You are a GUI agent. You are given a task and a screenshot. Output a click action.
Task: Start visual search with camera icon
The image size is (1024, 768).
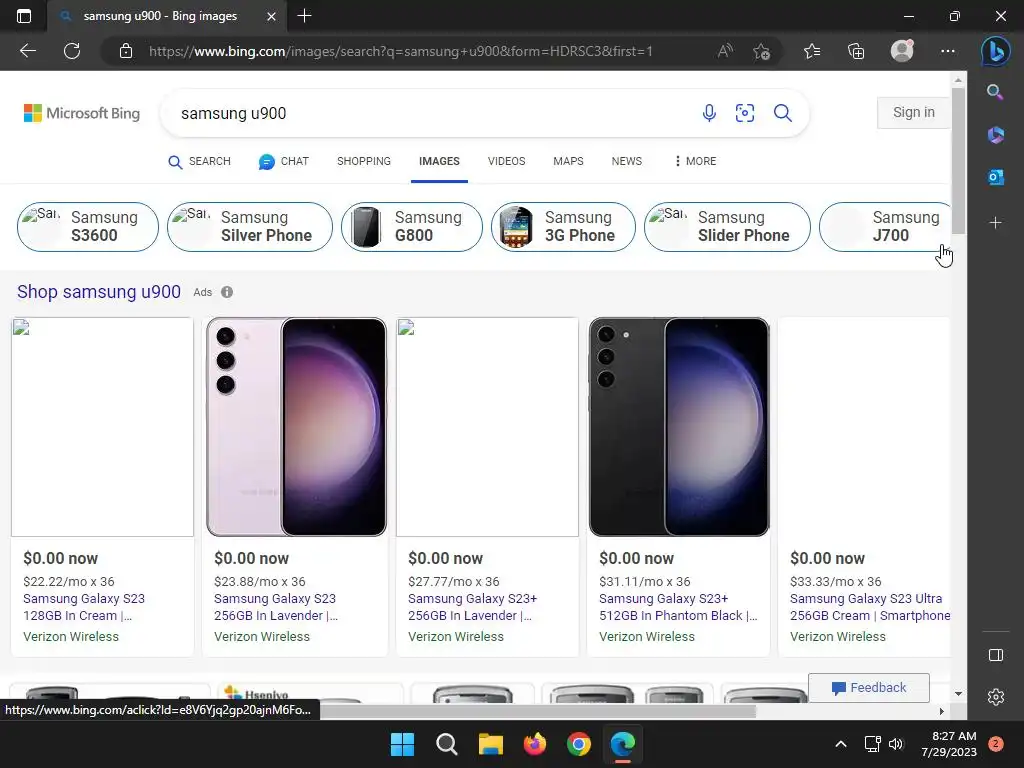point(744,113)
